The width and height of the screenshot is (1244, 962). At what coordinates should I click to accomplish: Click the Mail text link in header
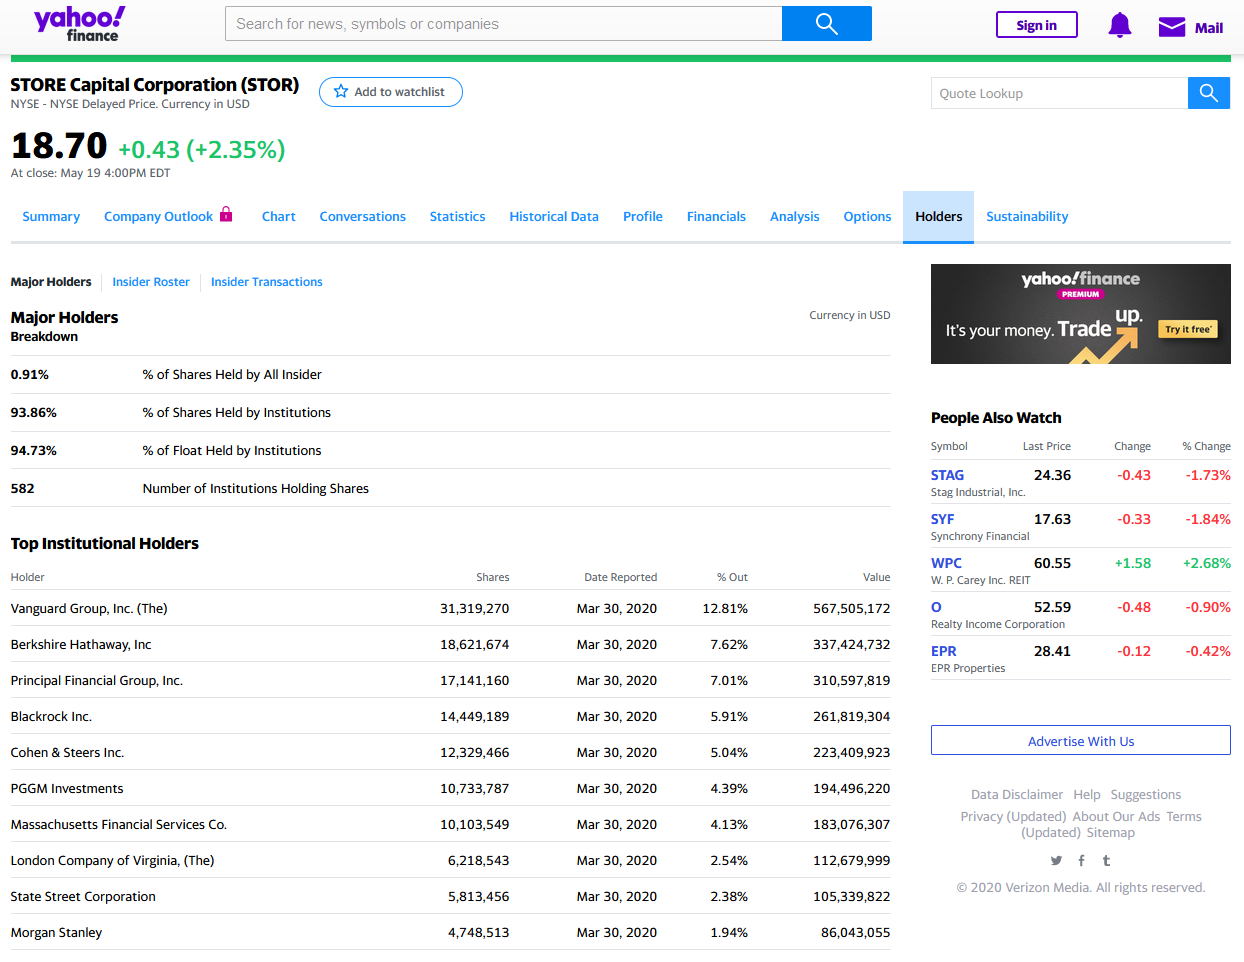[1209, 28]
